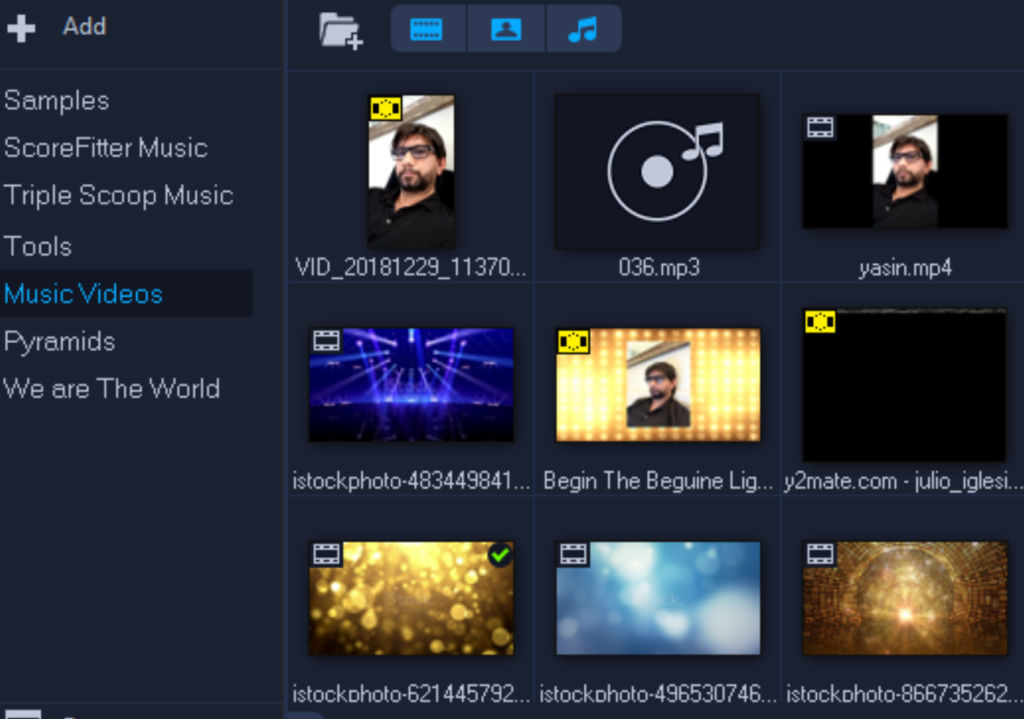Viewport: 1024px width, 719px height.
Task: Select the music media filter icon
Action: [584, 28]
